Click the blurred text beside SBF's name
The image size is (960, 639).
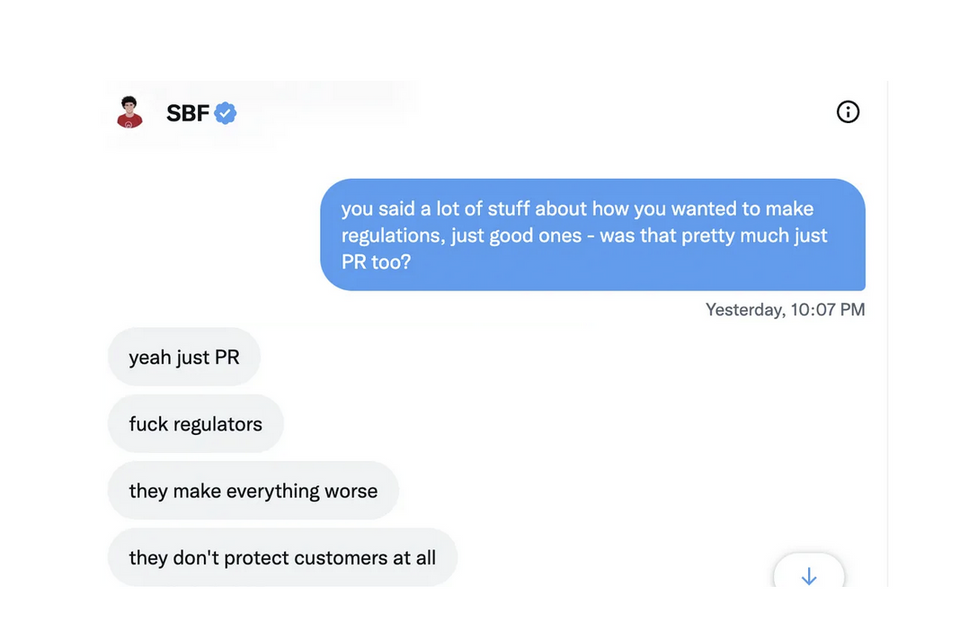point(330,105)
